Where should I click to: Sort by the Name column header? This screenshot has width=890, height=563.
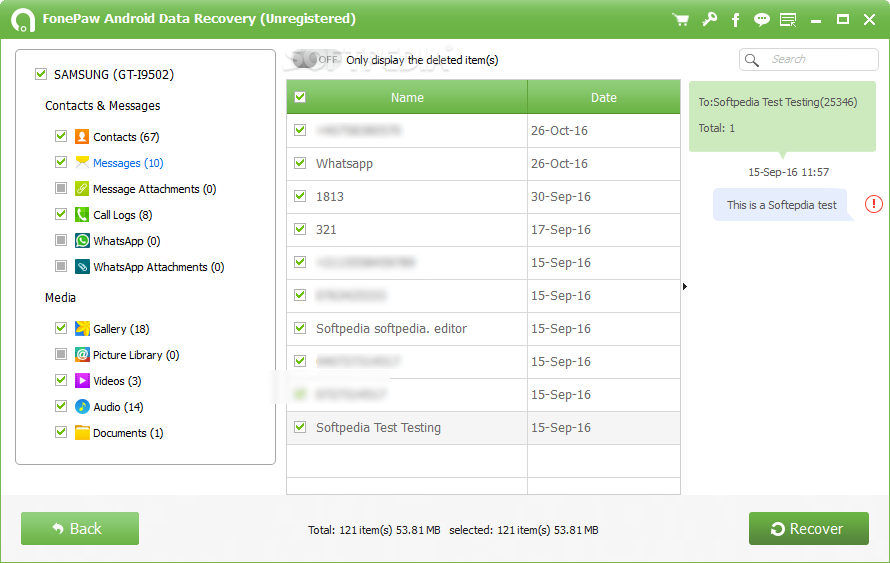click(407, 97)
